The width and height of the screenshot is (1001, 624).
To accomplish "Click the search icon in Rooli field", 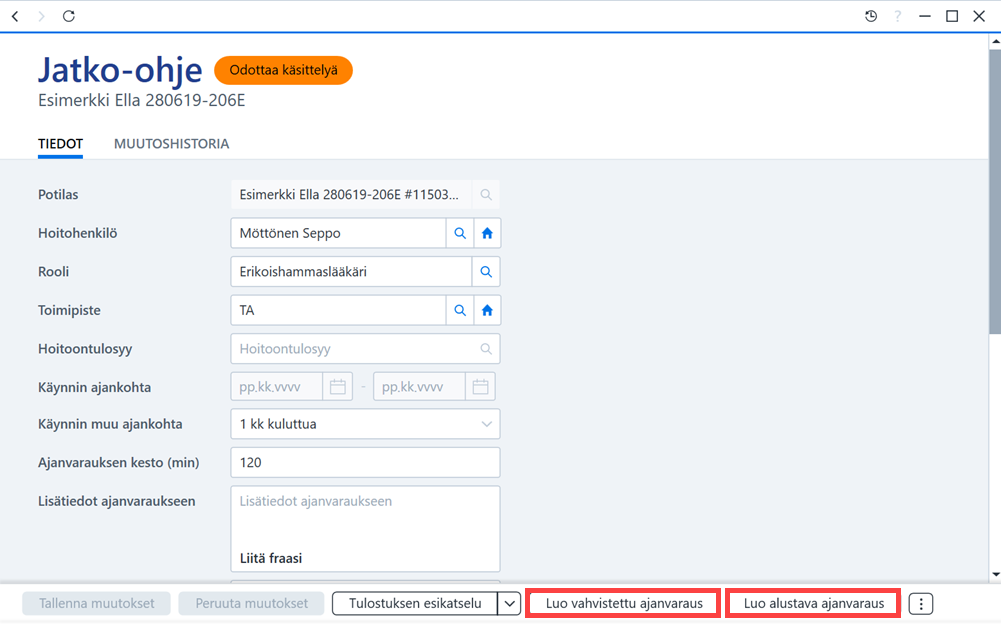I will [x=486, y=271].
